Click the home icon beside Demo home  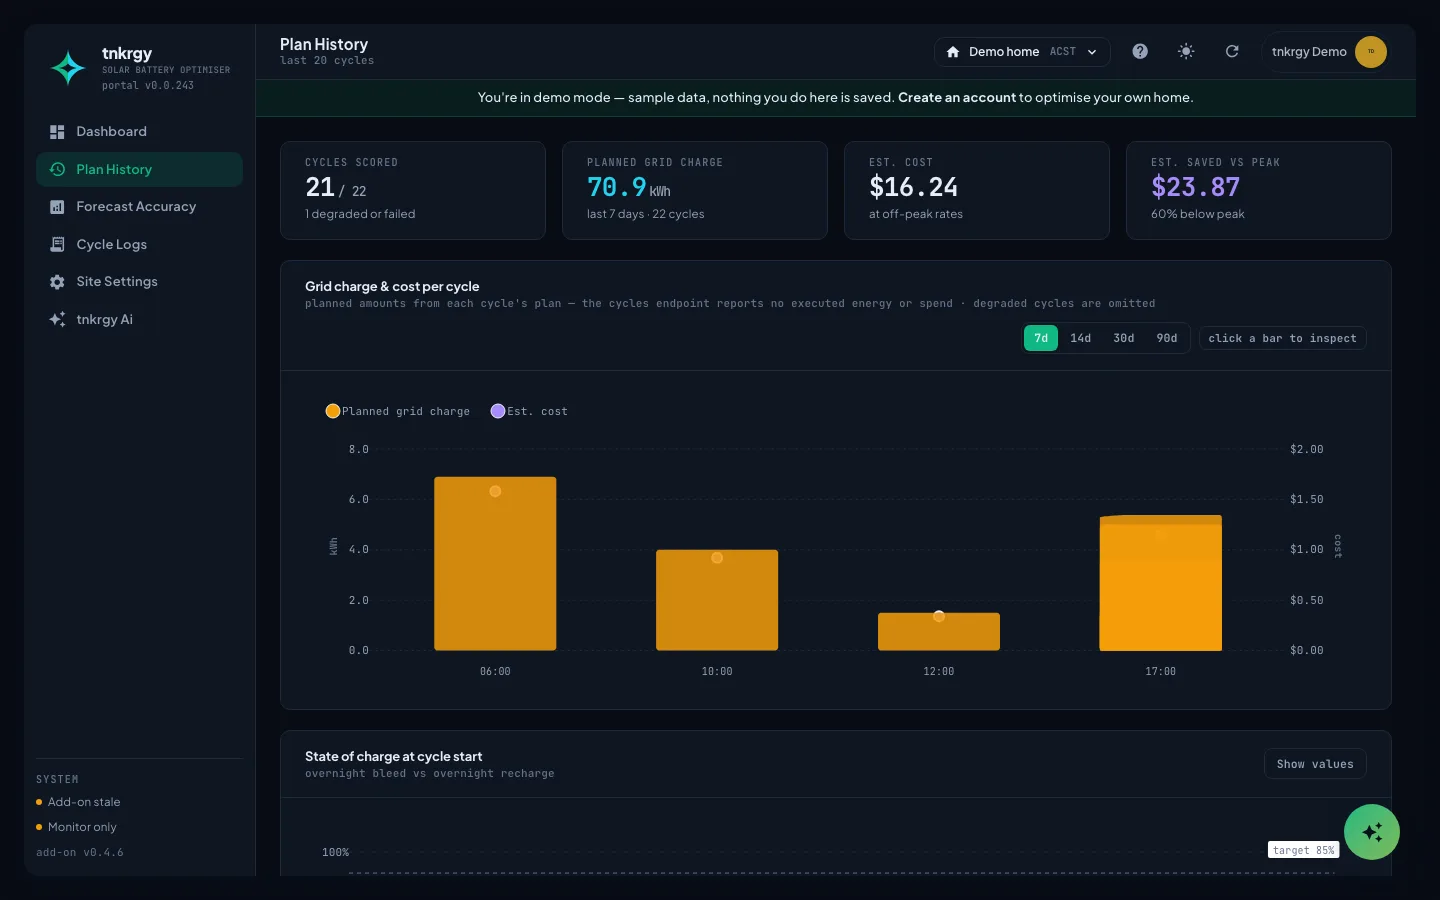pyautogui.click(x=953, y=52)
